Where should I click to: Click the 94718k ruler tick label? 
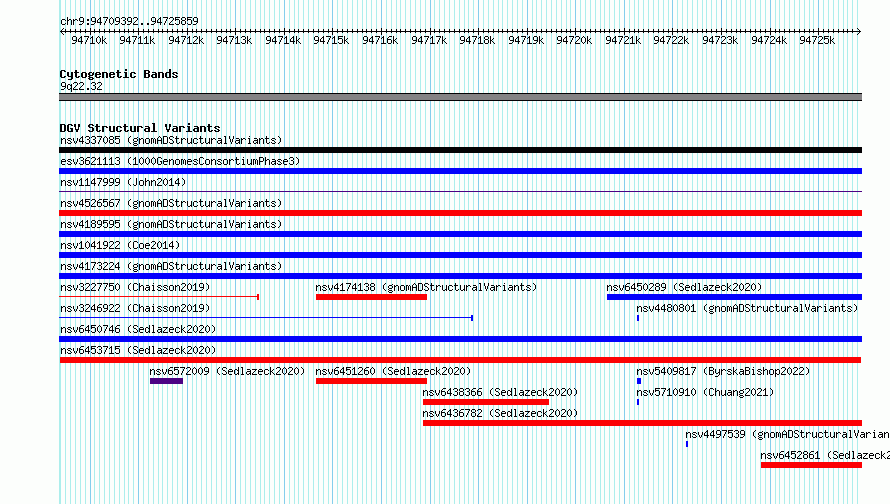pos(477,40)
